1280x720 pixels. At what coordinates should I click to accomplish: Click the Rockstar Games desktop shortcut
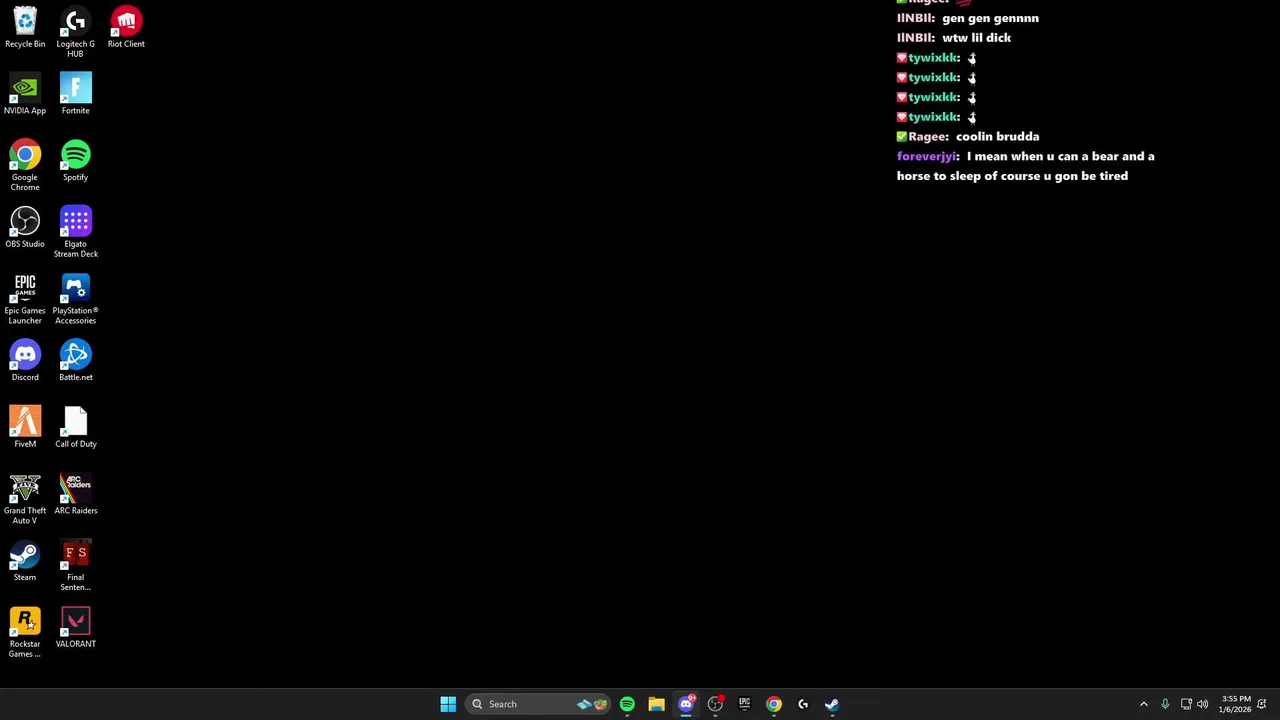click(x=25, y=633)
